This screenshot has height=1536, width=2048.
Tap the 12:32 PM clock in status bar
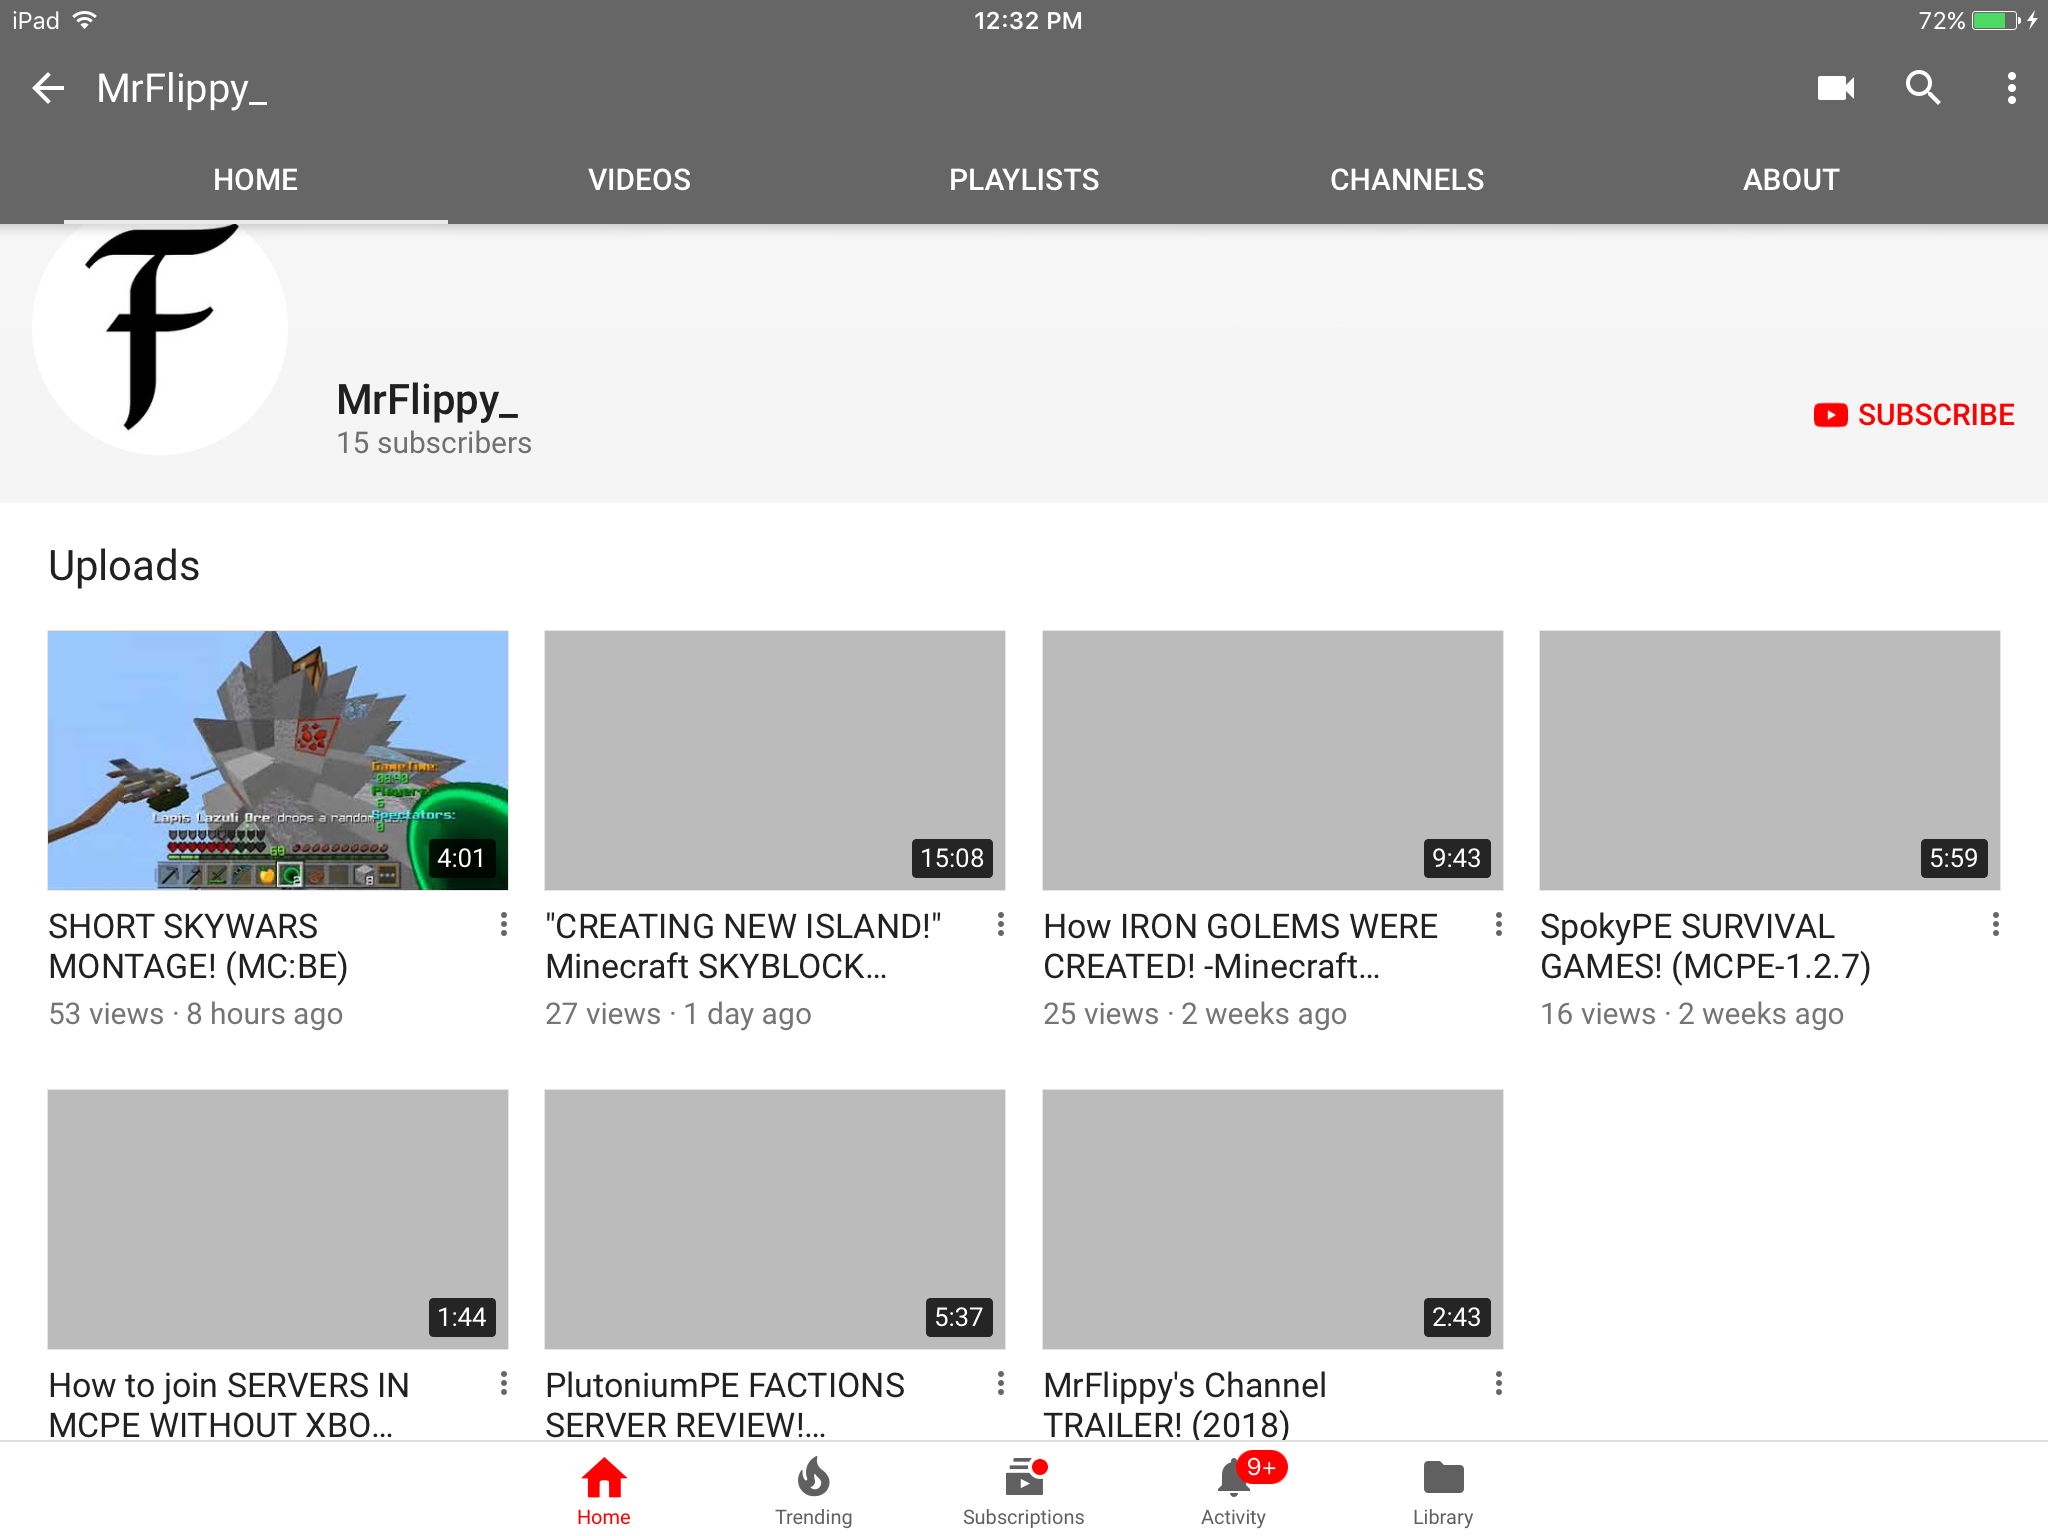coord(1028,21)
